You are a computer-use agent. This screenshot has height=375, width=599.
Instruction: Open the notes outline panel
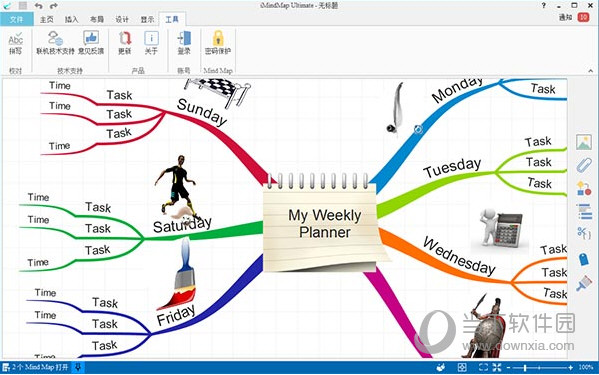click(x=584, y=211)
